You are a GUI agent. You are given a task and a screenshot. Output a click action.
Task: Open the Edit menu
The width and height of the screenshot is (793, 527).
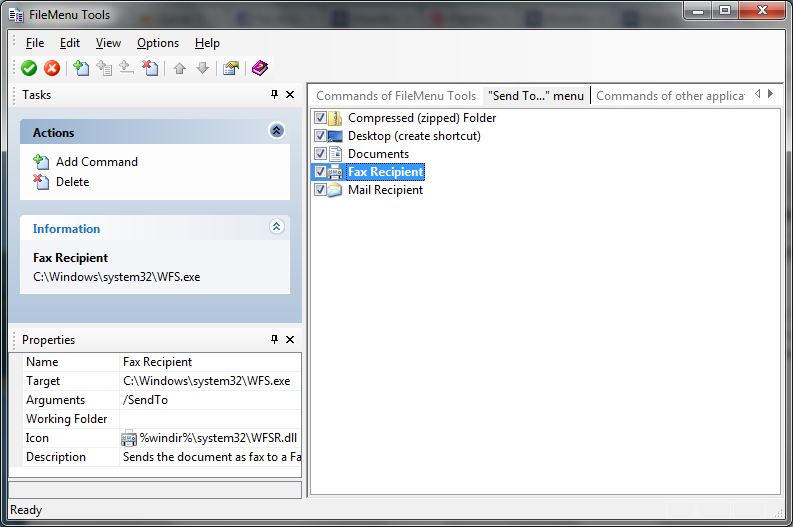coord(70,43)
